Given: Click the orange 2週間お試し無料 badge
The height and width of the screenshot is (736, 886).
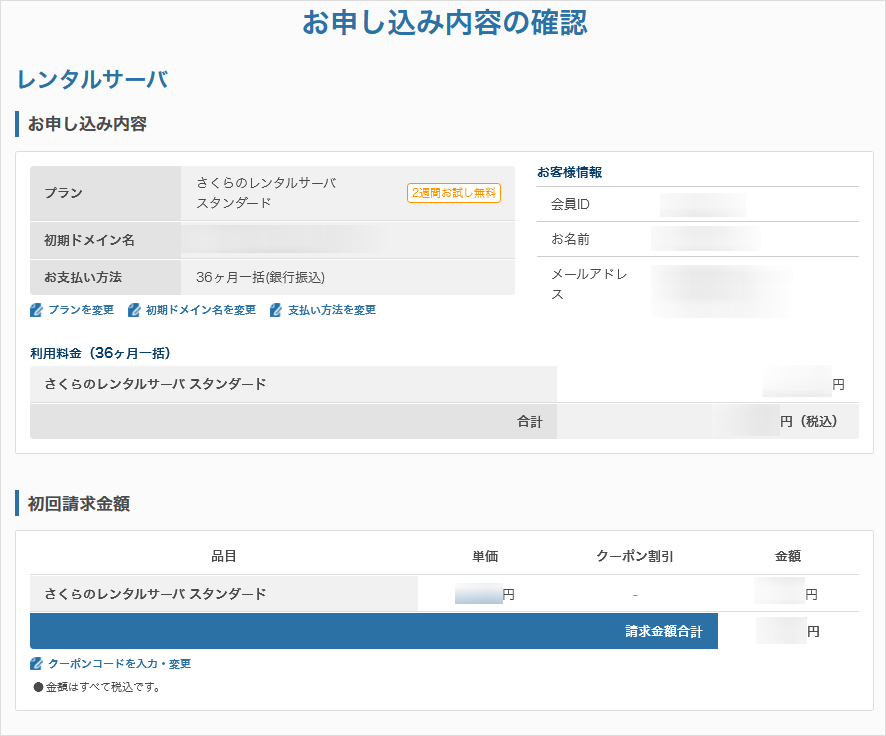Looking at the screenshot, I should (452, 194).
